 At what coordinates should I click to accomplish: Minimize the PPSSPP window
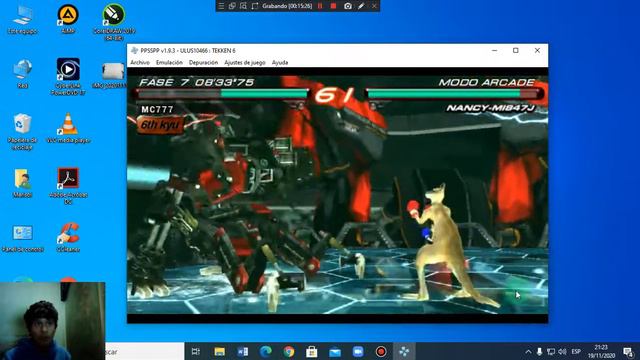(495, 50)
